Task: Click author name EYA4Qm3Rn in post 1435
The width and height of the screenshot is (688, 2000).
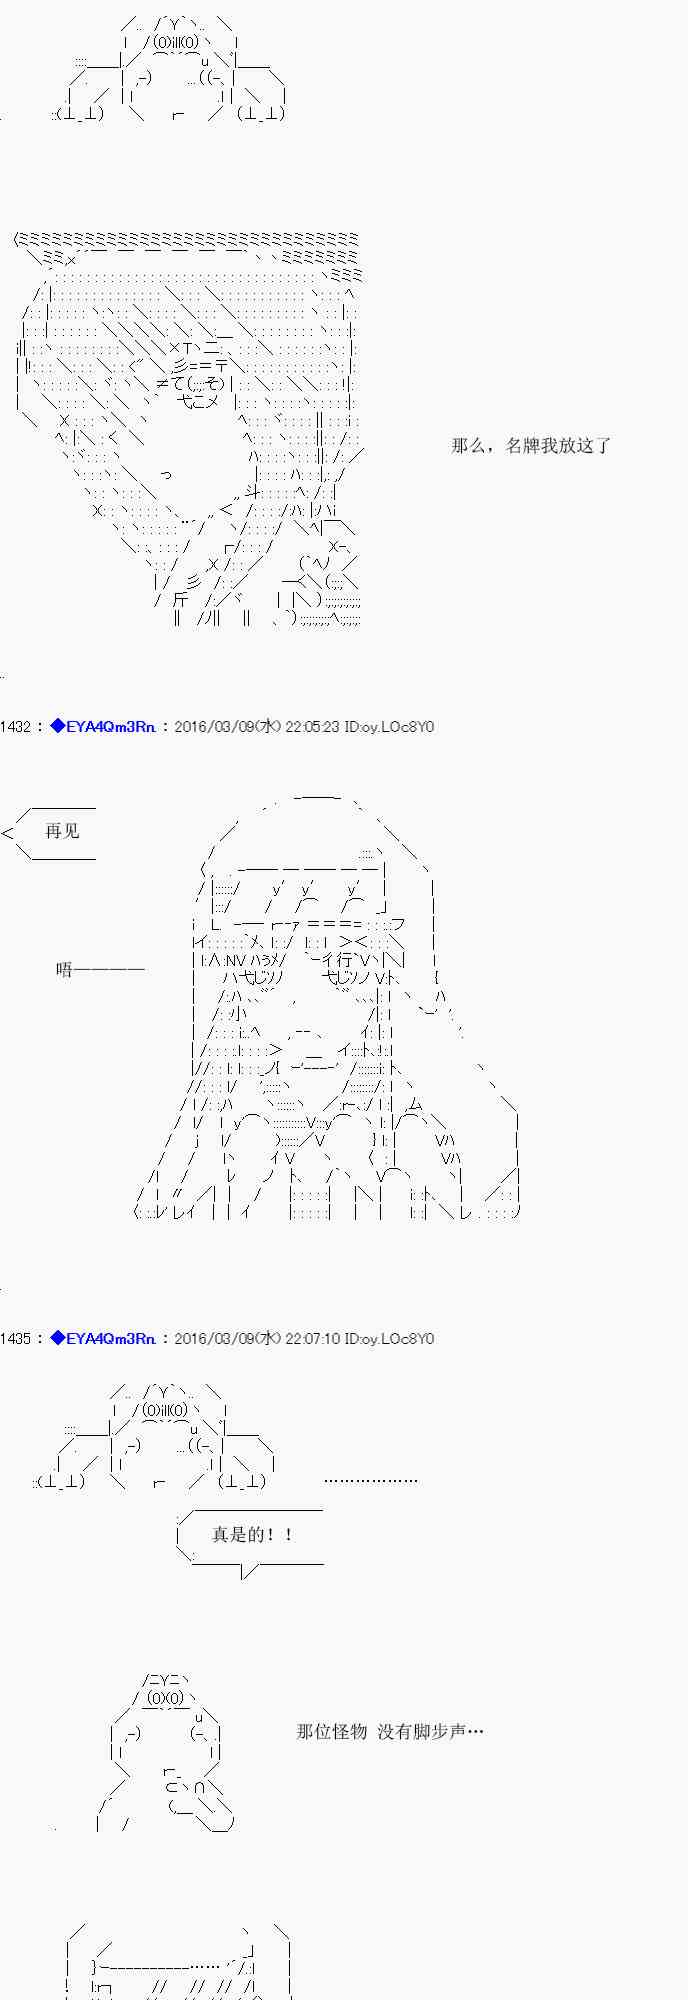Action: click(110, 1338)
